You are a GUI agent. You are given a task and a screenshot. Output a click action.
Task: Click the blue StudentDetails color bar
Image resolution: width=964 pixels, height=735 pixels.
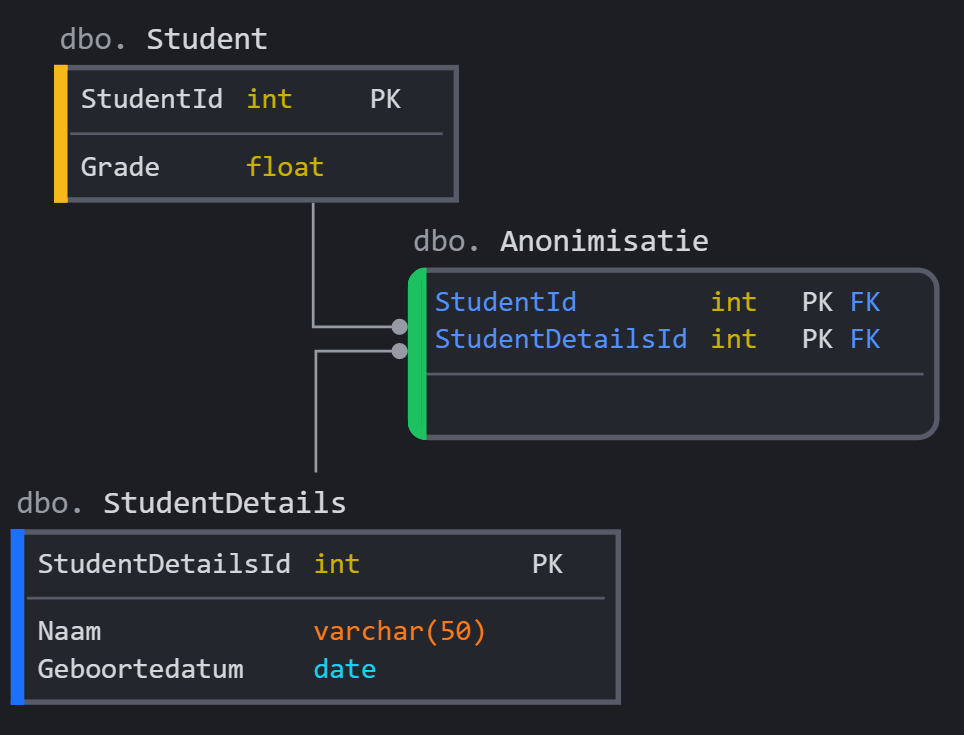pos(17,617)
